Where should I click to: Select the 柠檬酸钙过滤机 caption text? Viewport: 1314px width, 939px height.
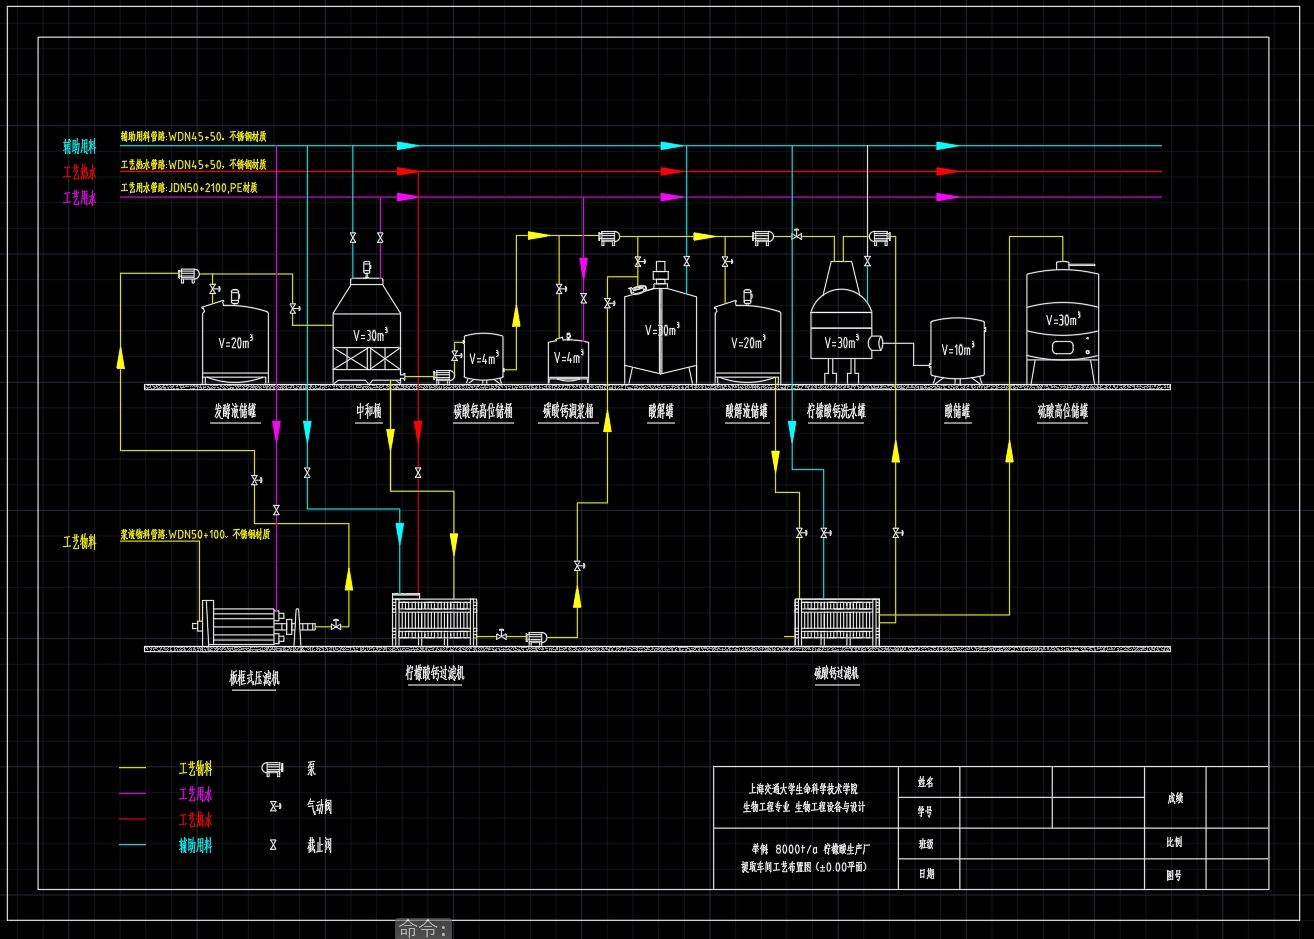(x=435, y=674)
